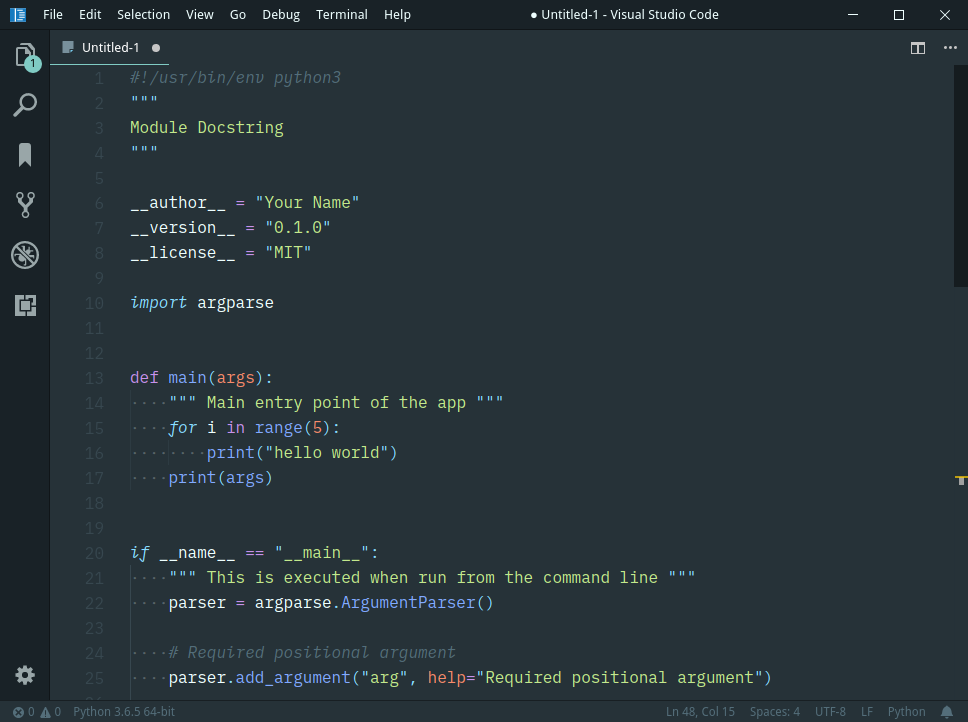This screenshot has height=722, width=968.
Task: Select the Python 3.6.5 64-bit interpreter
Action: pos(122,711)
